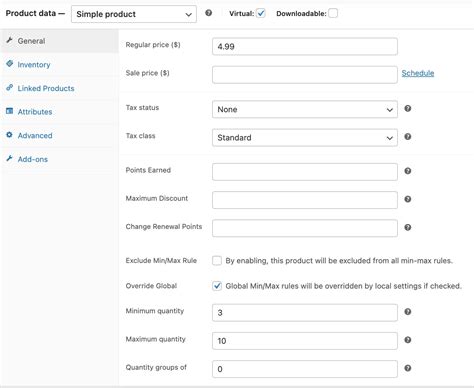Click the help icon beside product type dropdown
This screenshot has height=388, width=474.
coord(209,13)
